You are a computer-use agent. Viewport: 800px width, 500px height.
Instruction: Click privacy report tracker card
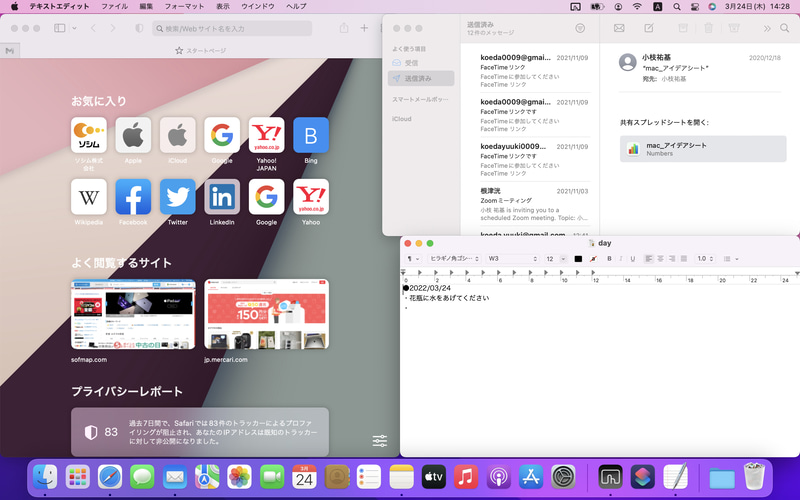click(x=200, y=432)
